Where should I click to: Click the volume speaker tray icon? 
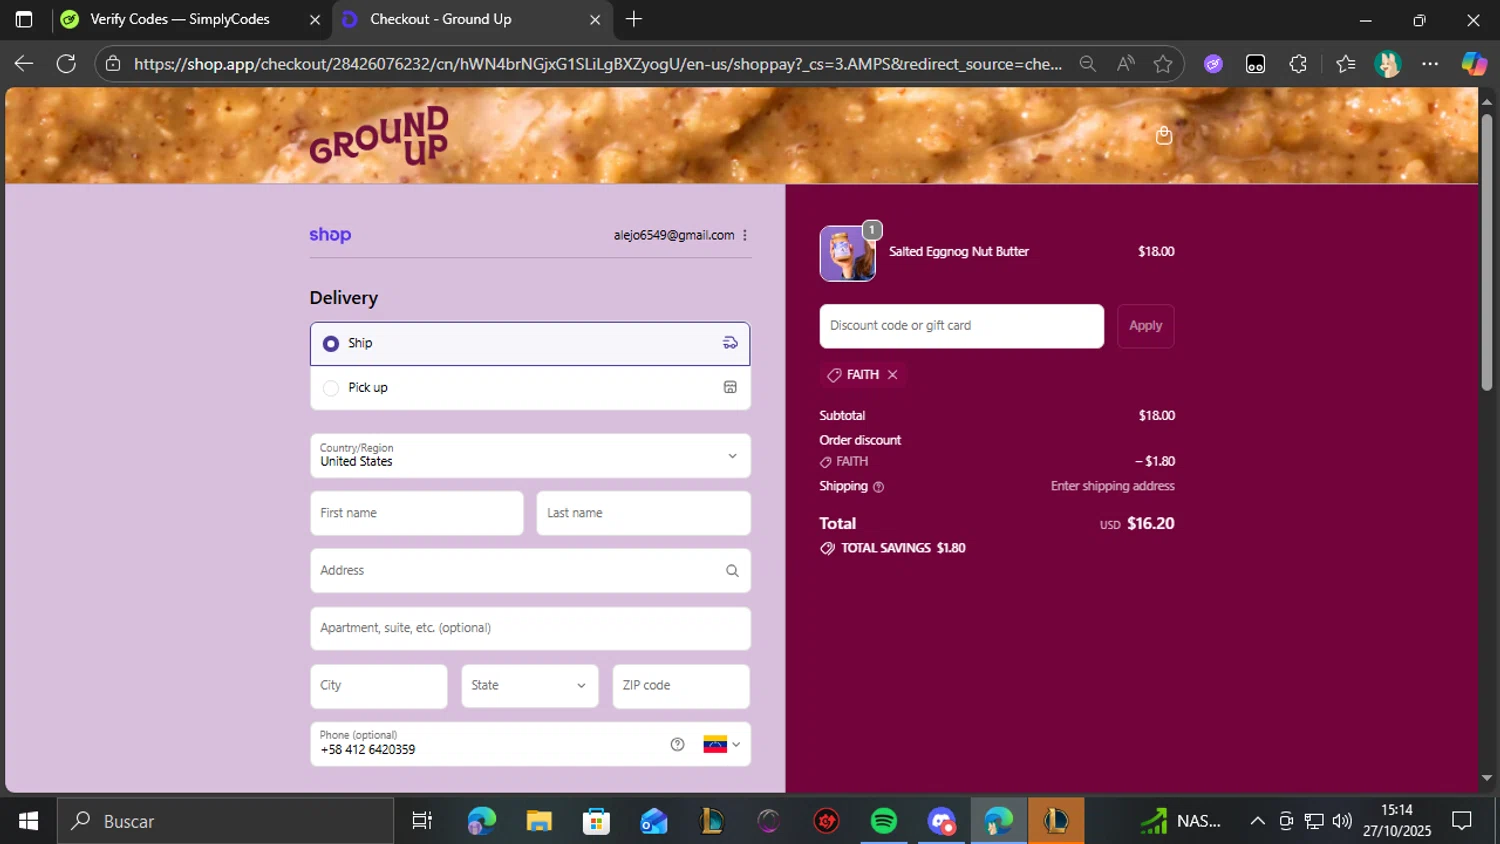(1342, 821)
